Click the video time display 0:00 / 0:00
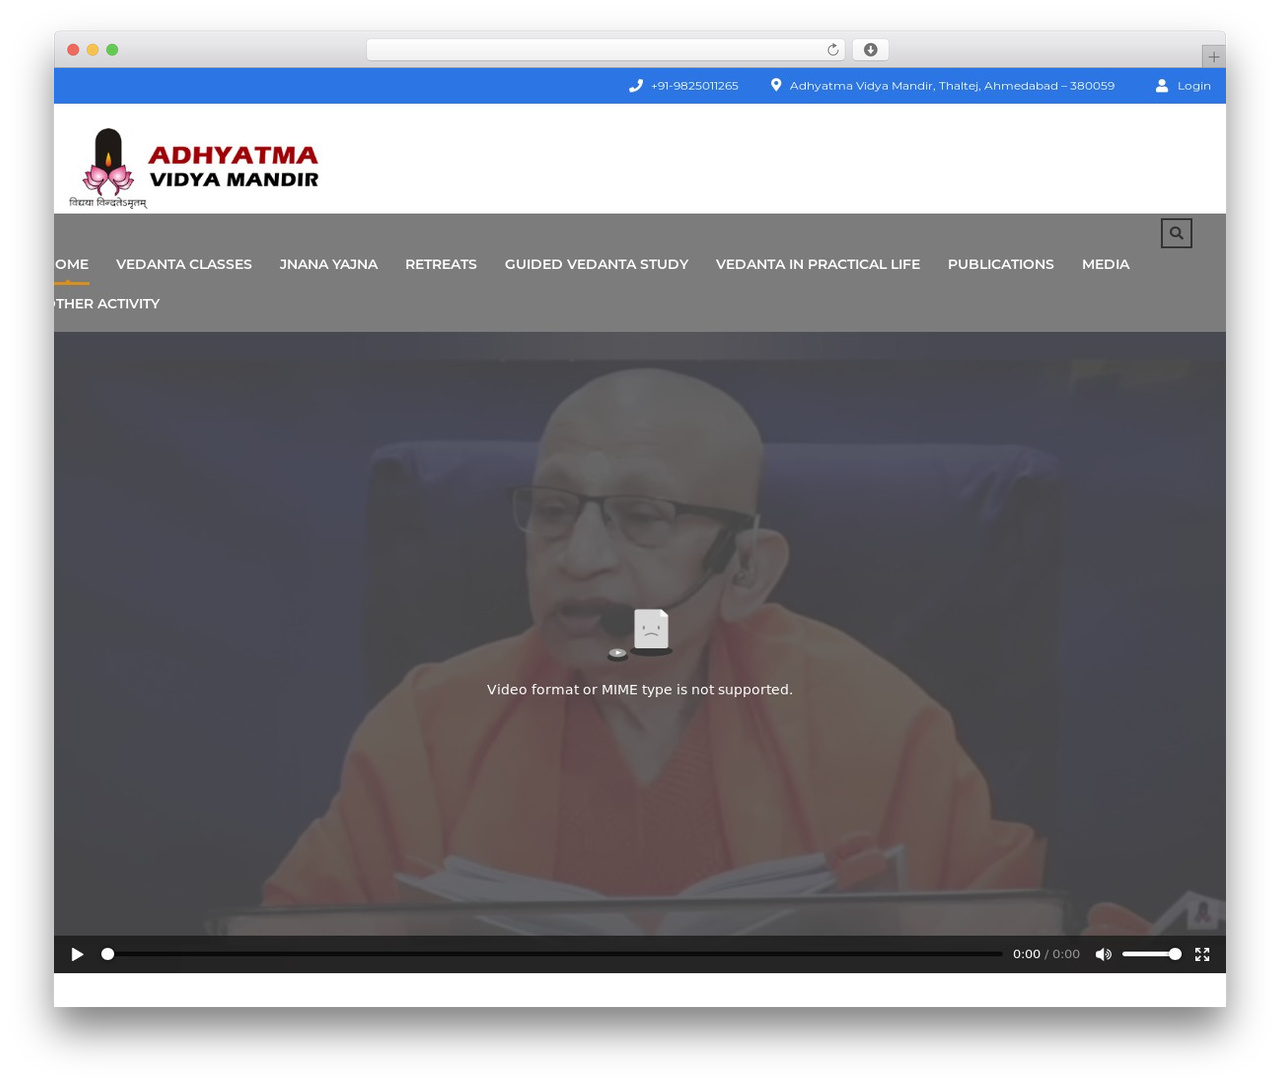The width and height of the screenshot is (1280, 1084). click(x=1046, y=954)
